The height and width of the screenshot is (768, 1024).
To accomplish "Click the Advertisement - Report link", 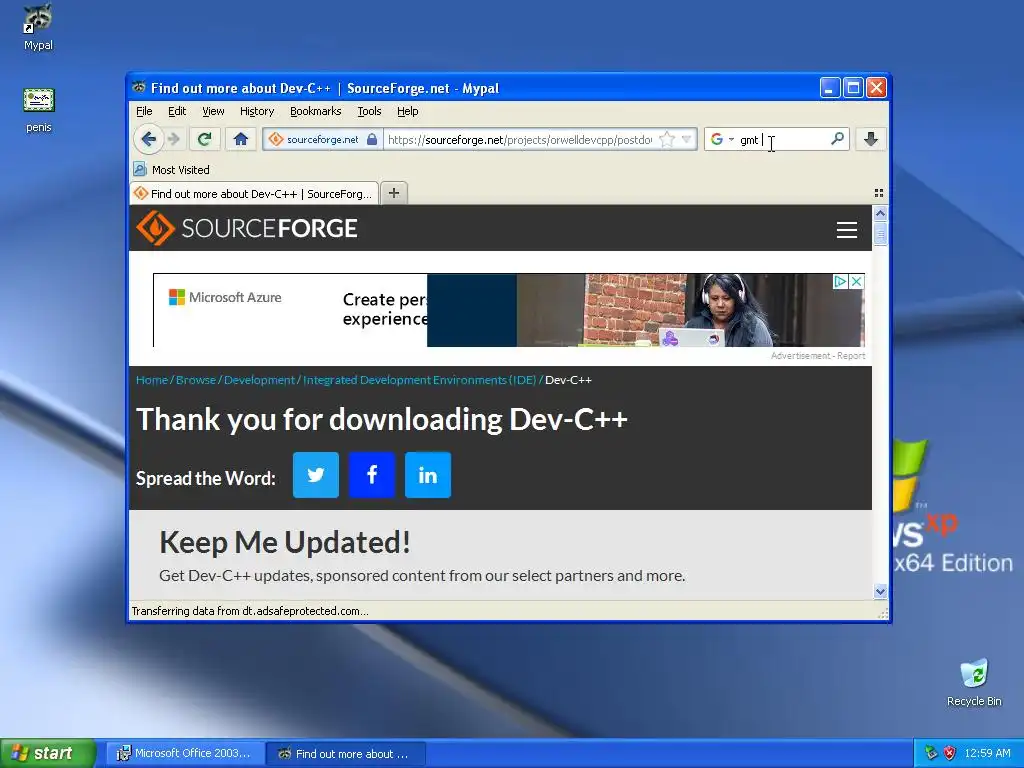I will pos(818,355).
